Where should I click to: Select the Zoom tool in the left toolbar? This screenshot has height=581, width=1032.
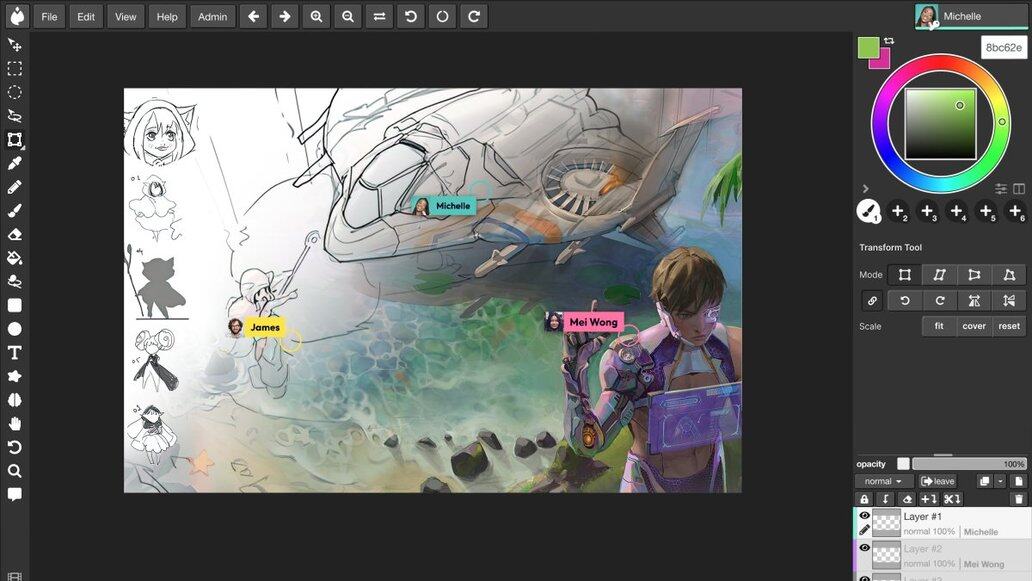point(14,471)
